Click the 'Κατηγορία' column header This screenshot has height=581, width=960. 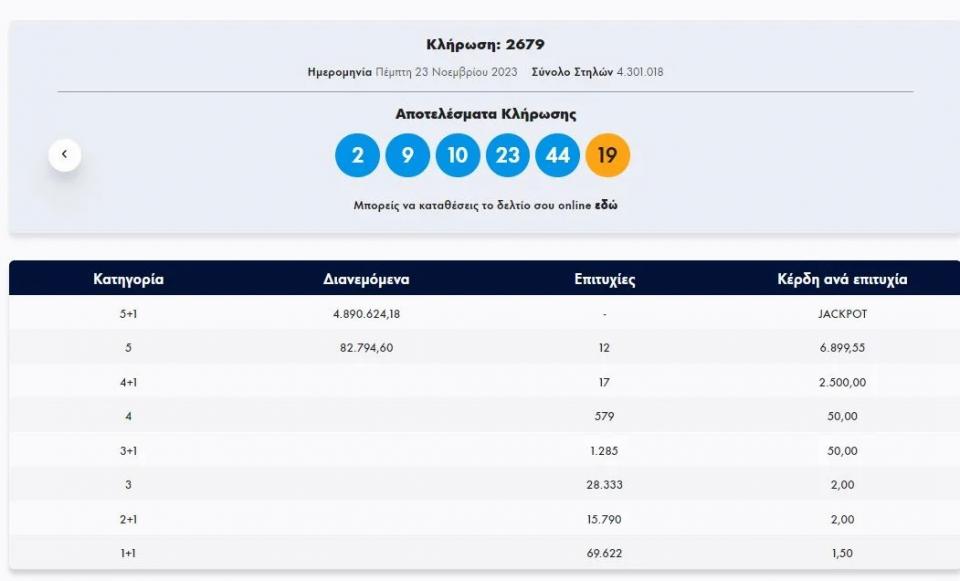128,279
